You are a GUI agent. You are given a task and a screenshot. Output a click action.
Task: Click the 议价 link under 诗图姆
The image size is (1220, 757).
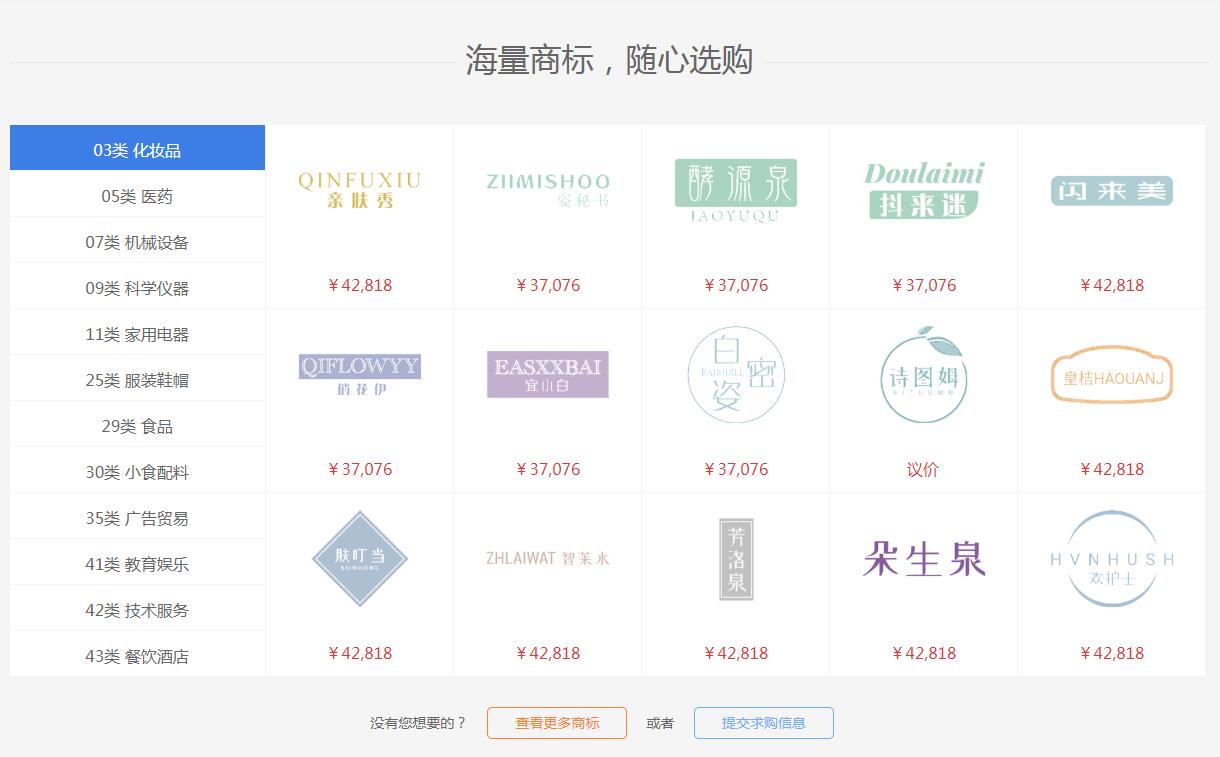(923, 469)
